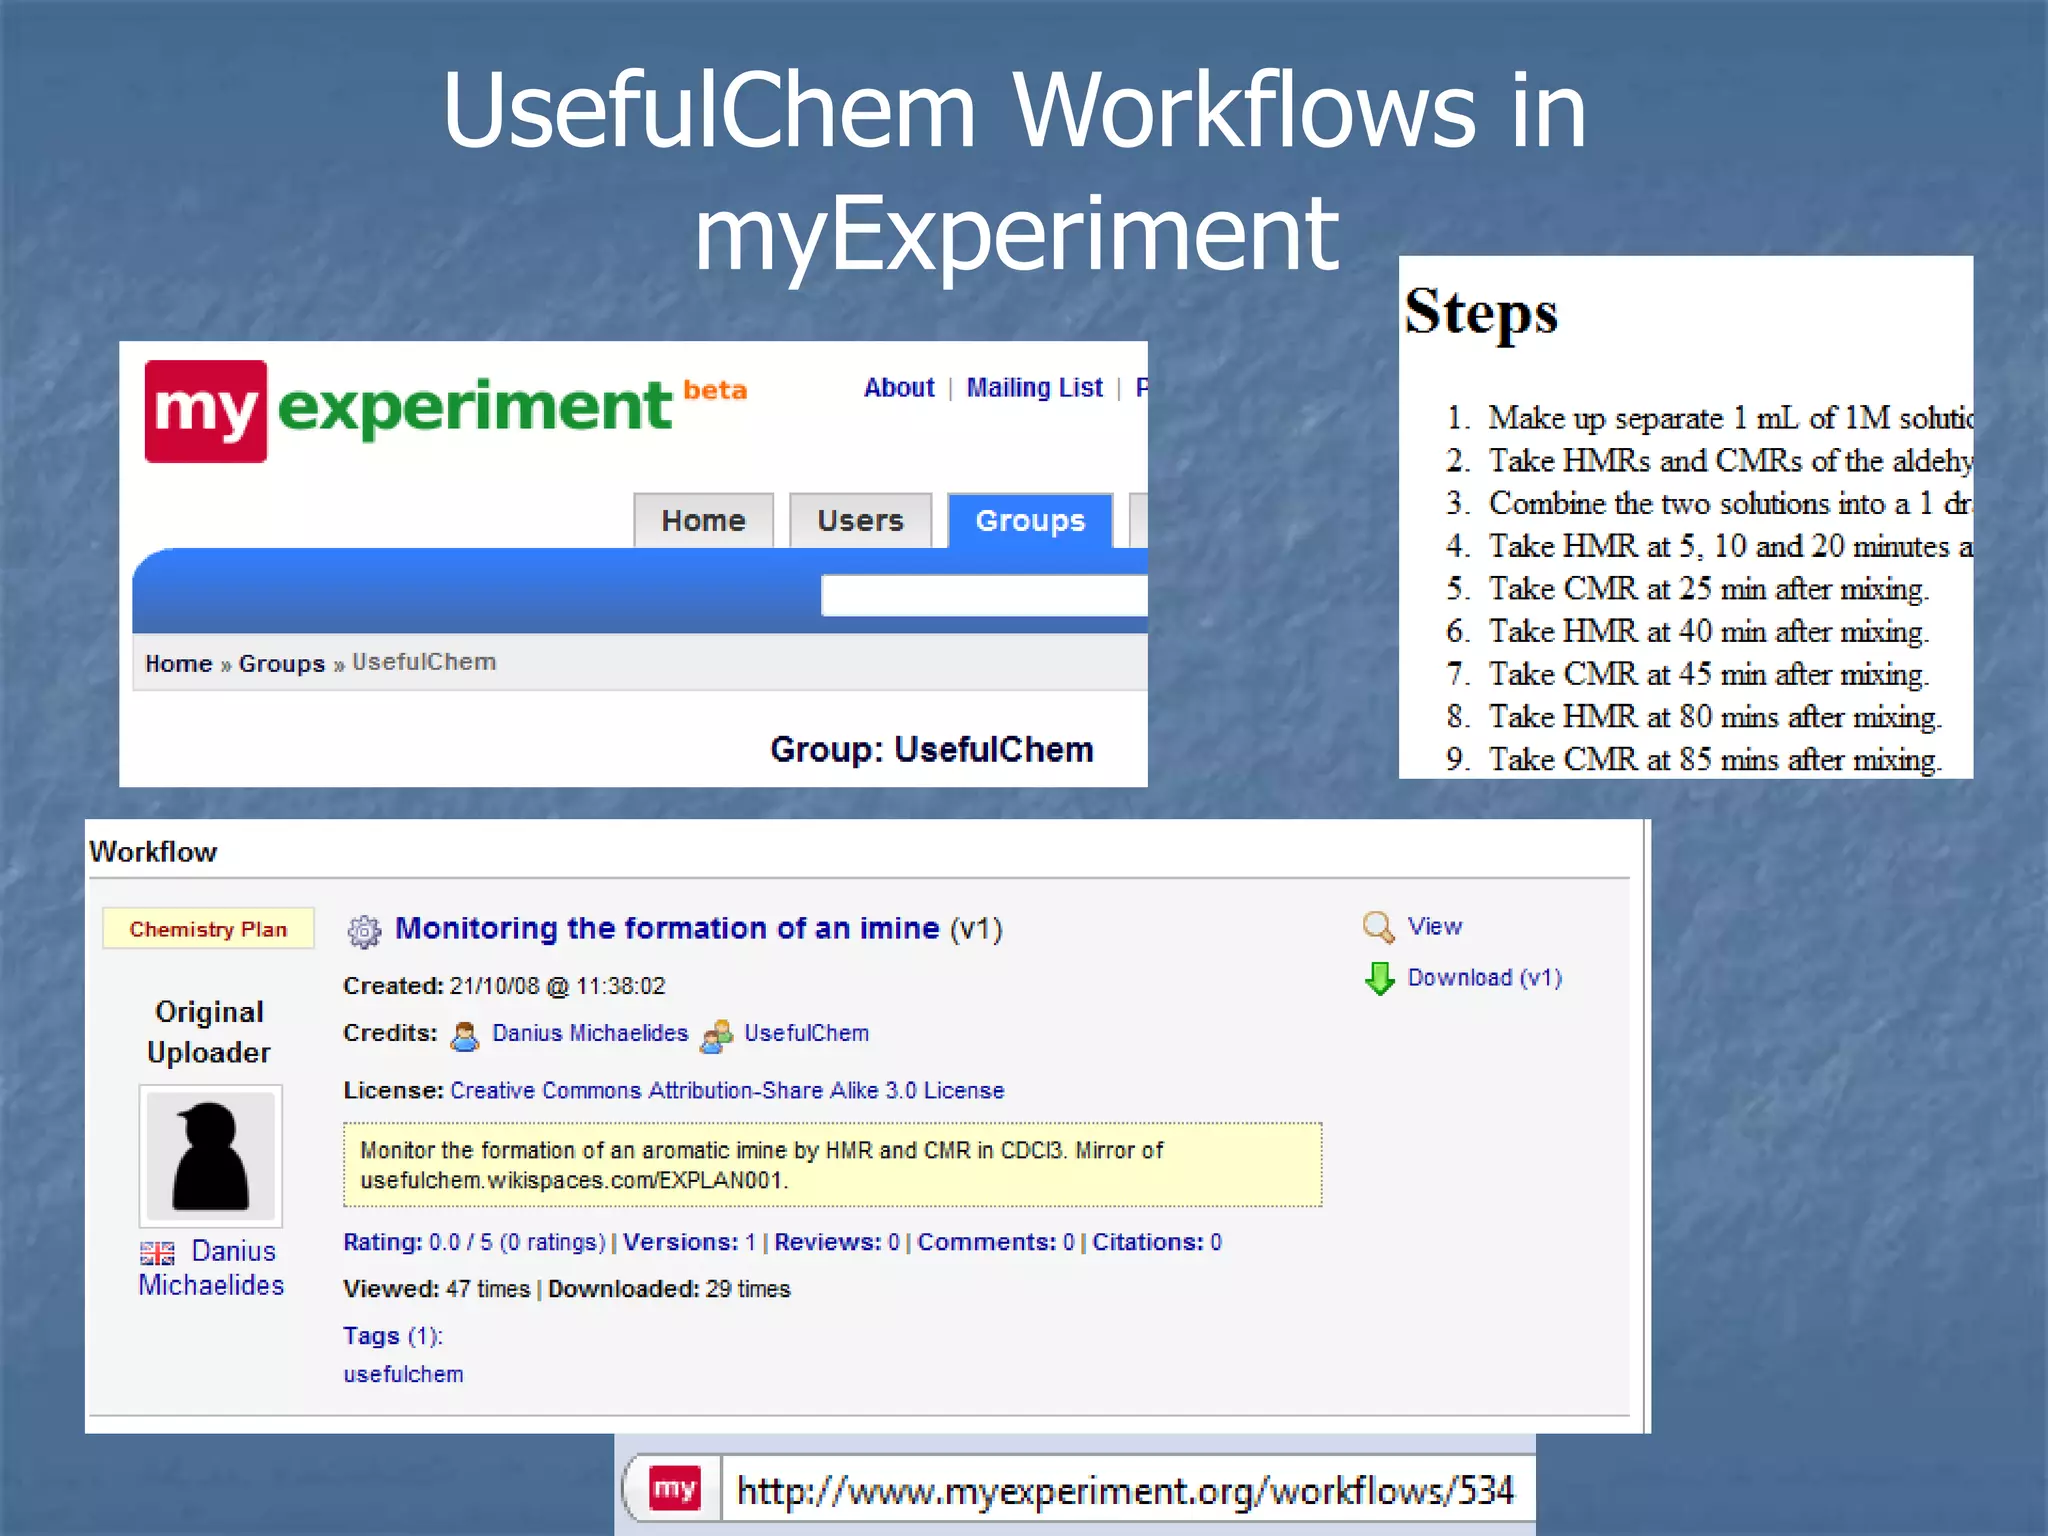
Task: Click the Download (v1) link
Action: (1485, 978)
